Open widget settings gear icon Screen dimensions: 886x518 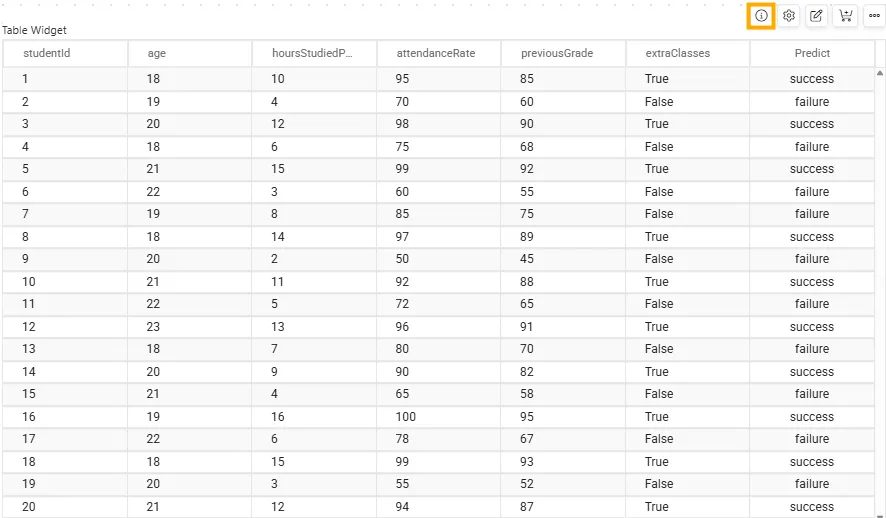[789, 16]
